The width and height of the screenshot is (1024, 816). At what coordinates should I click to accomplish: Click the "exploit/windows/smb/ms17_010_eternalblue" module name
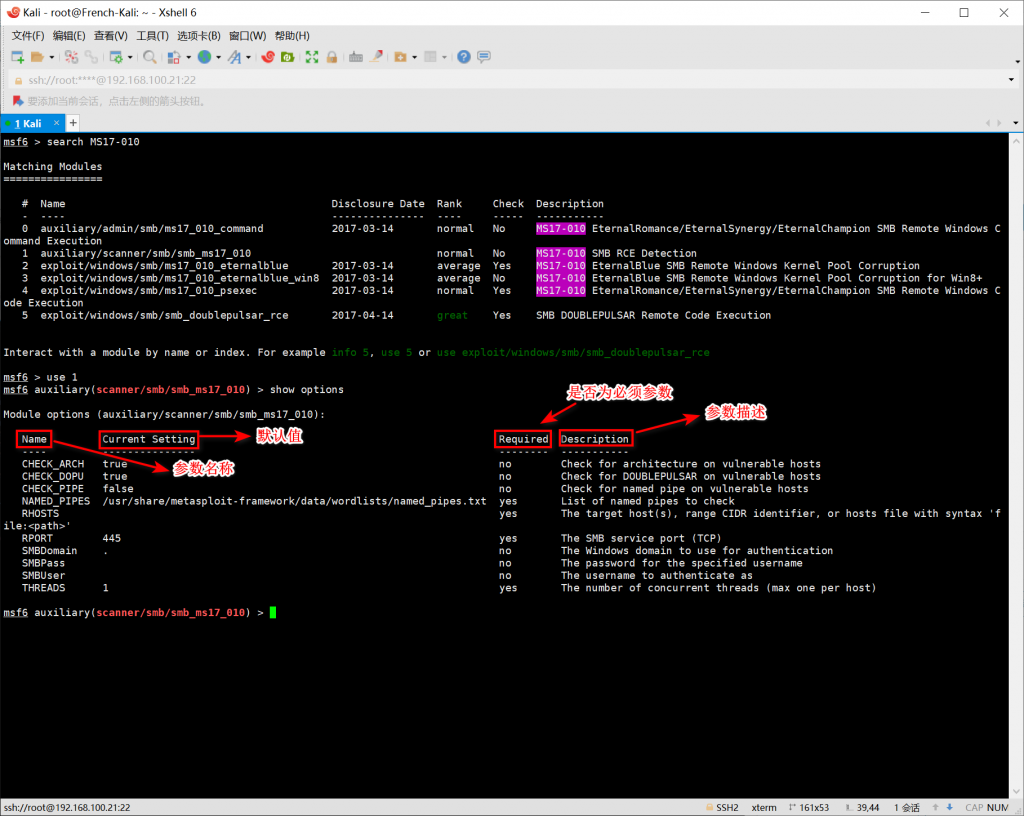(165, 266)
